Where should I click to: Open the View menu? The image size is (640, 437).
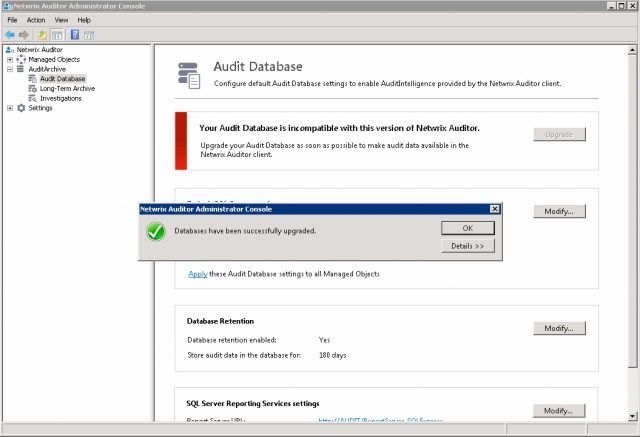tap(62, 20)
